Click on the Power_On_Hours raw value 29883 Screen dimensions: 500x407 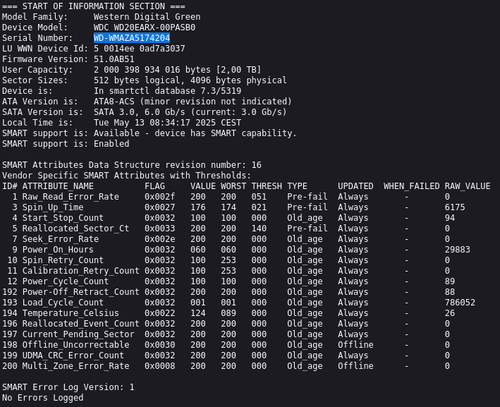click(x=457, y=250)
